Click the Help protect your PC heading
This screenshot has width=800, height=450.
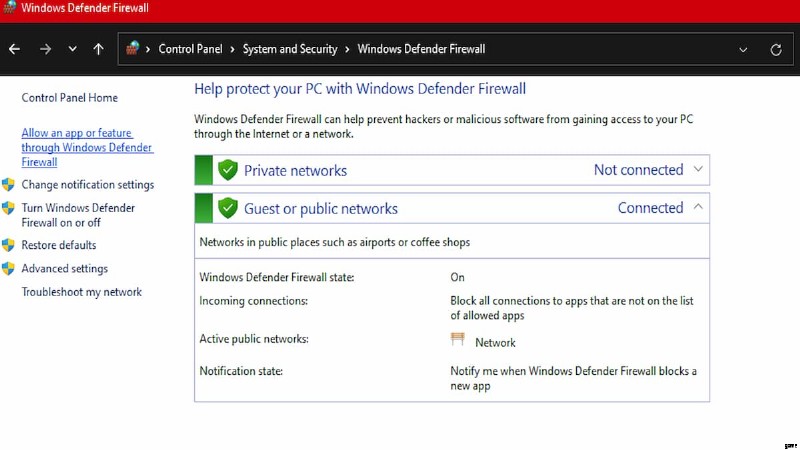pyautogui.click(x=360, y=89)
